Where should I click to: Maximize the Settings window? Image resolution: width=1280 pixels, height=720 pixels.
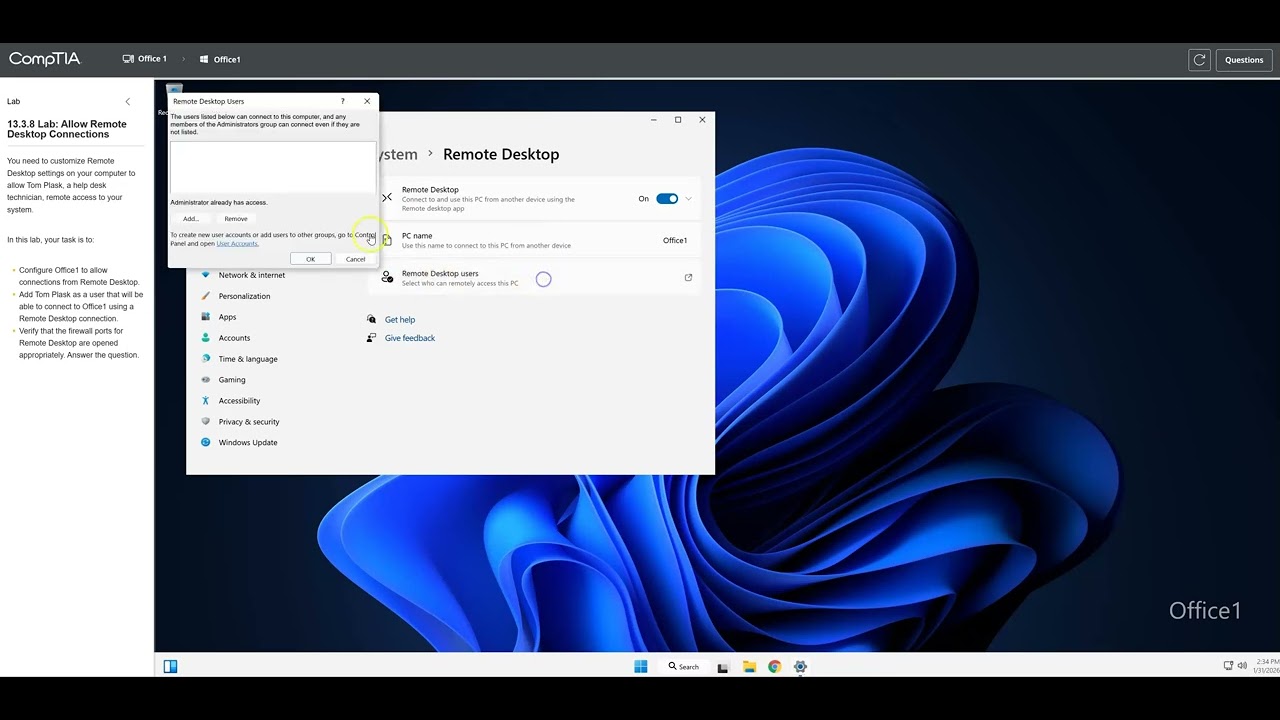pyautogui.click(x=678, y=120)
